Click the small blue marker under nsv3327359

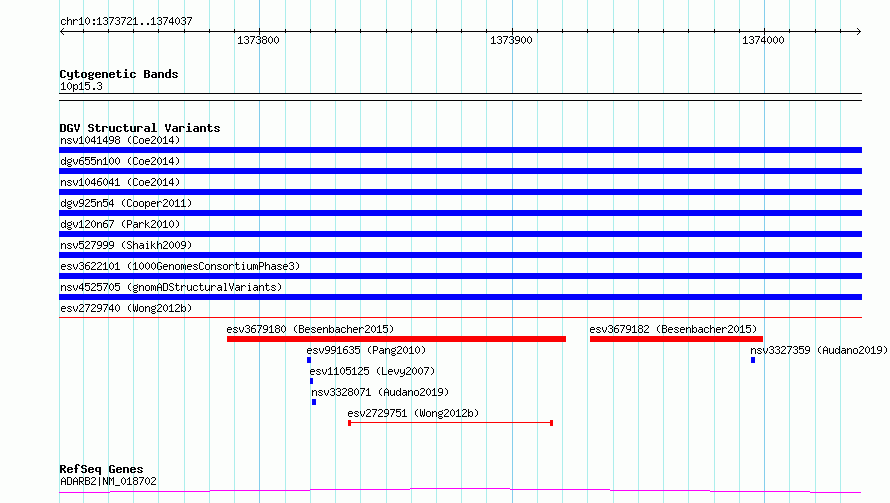(753, 360)
